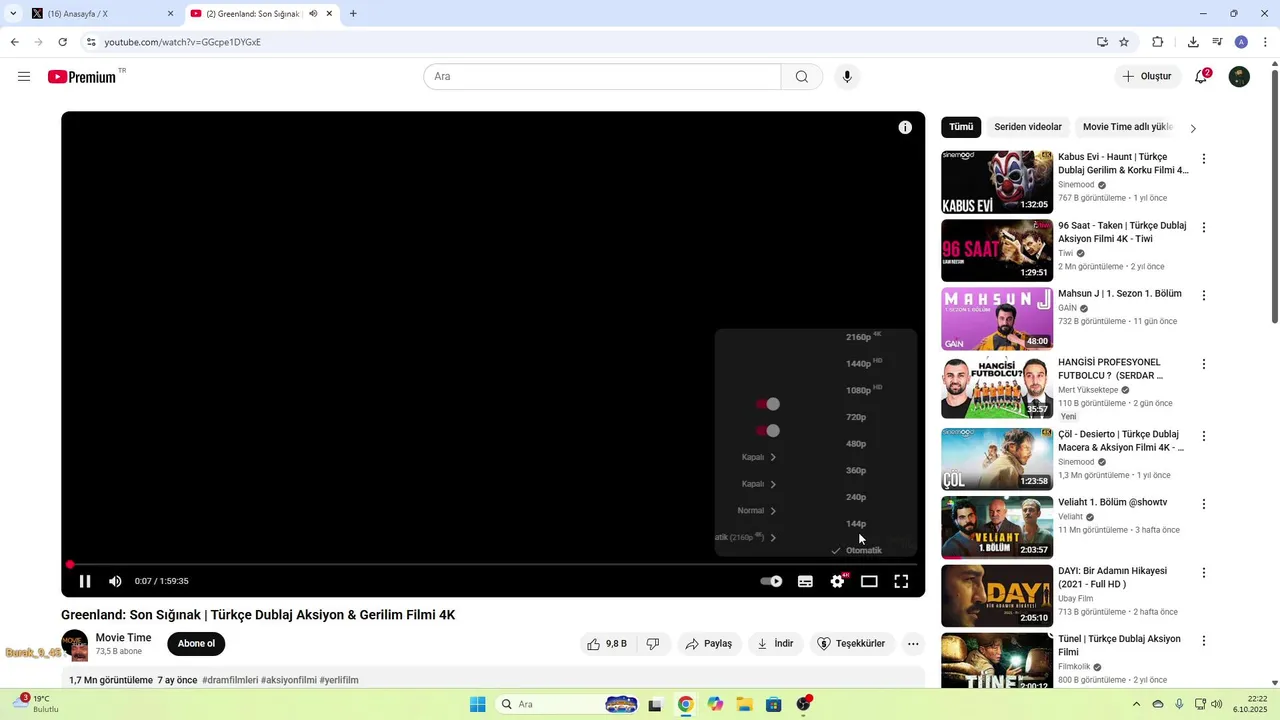Click Paylaş share button

click(709, 644)
